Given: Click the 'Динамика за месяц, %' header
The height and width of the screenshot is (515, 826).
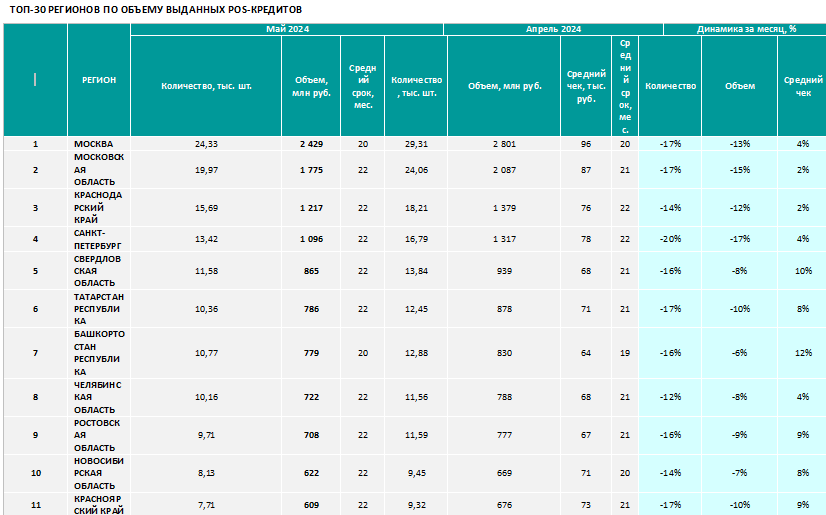Looking at the screenshot, I should [746, 29].
